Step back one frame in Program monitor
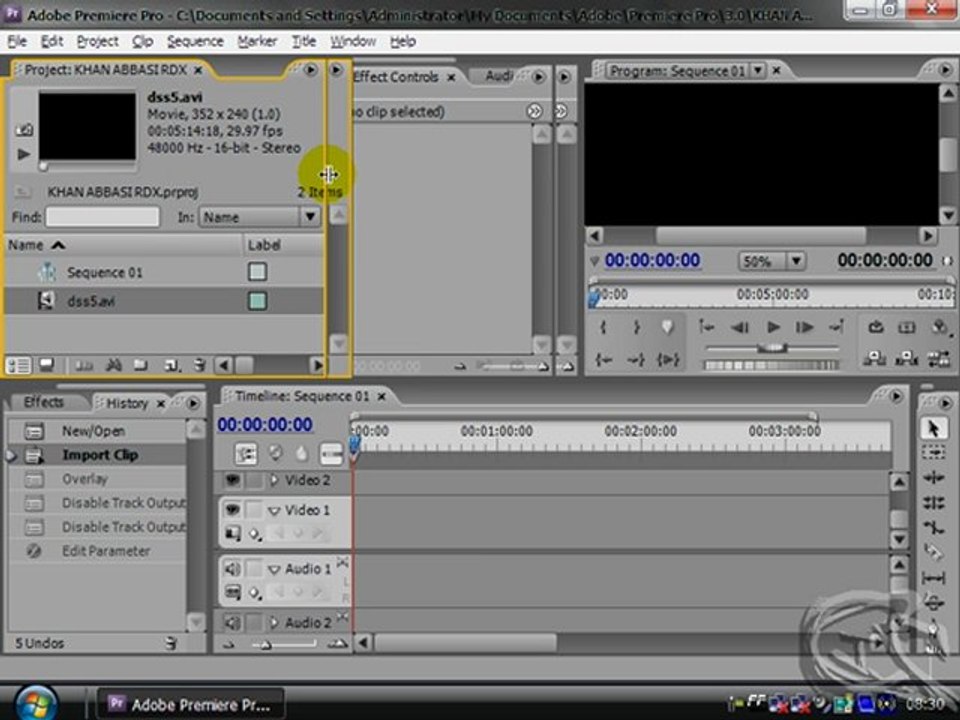Viewport: 960px width, 720px height. coord(740,328)
